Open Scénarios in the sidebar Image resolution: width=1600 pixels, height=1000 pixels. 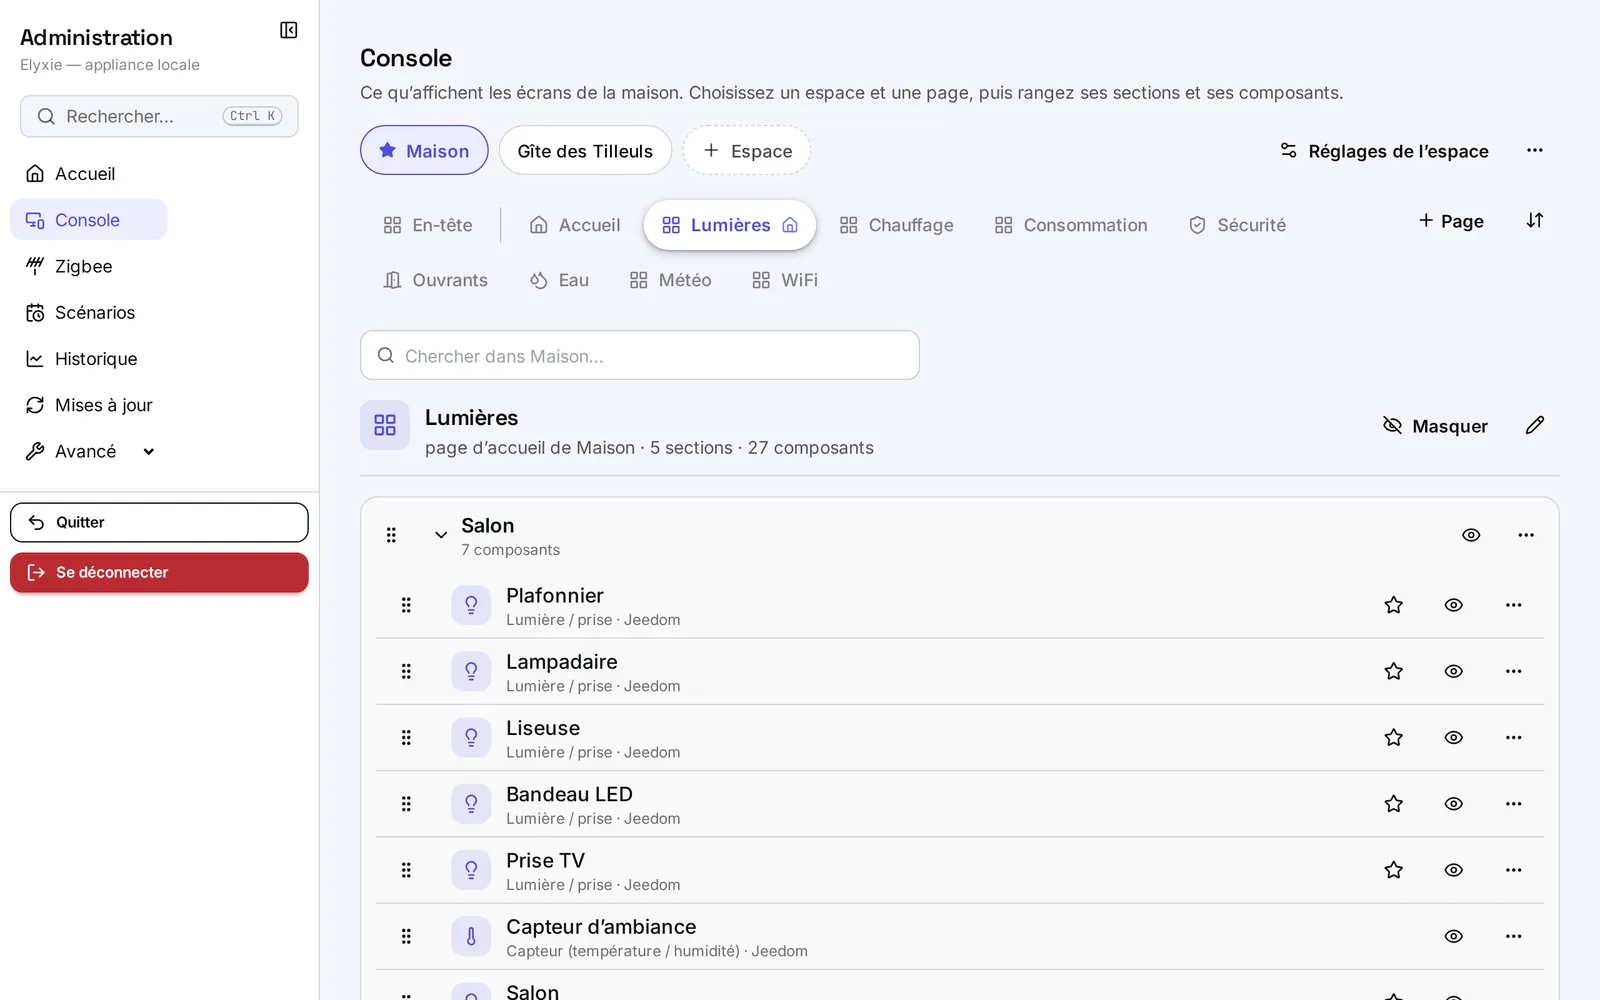(88, 312)
